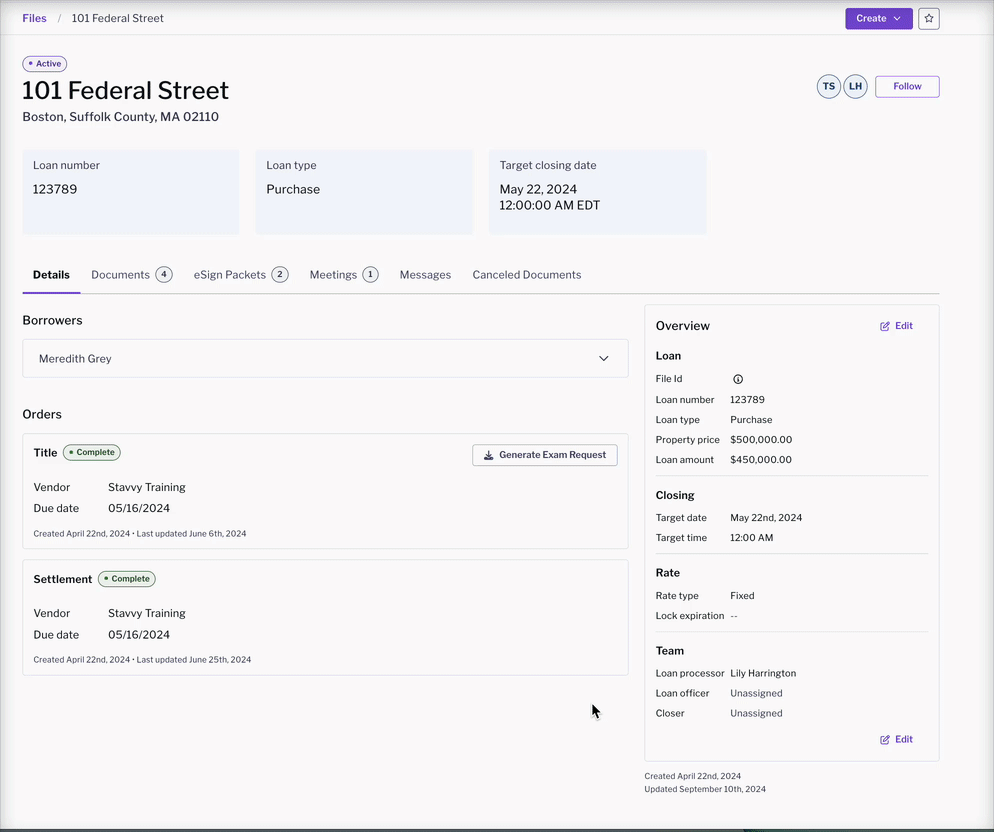
Task: Favorite this file with the star icon
Action: (x=929, y=18)
